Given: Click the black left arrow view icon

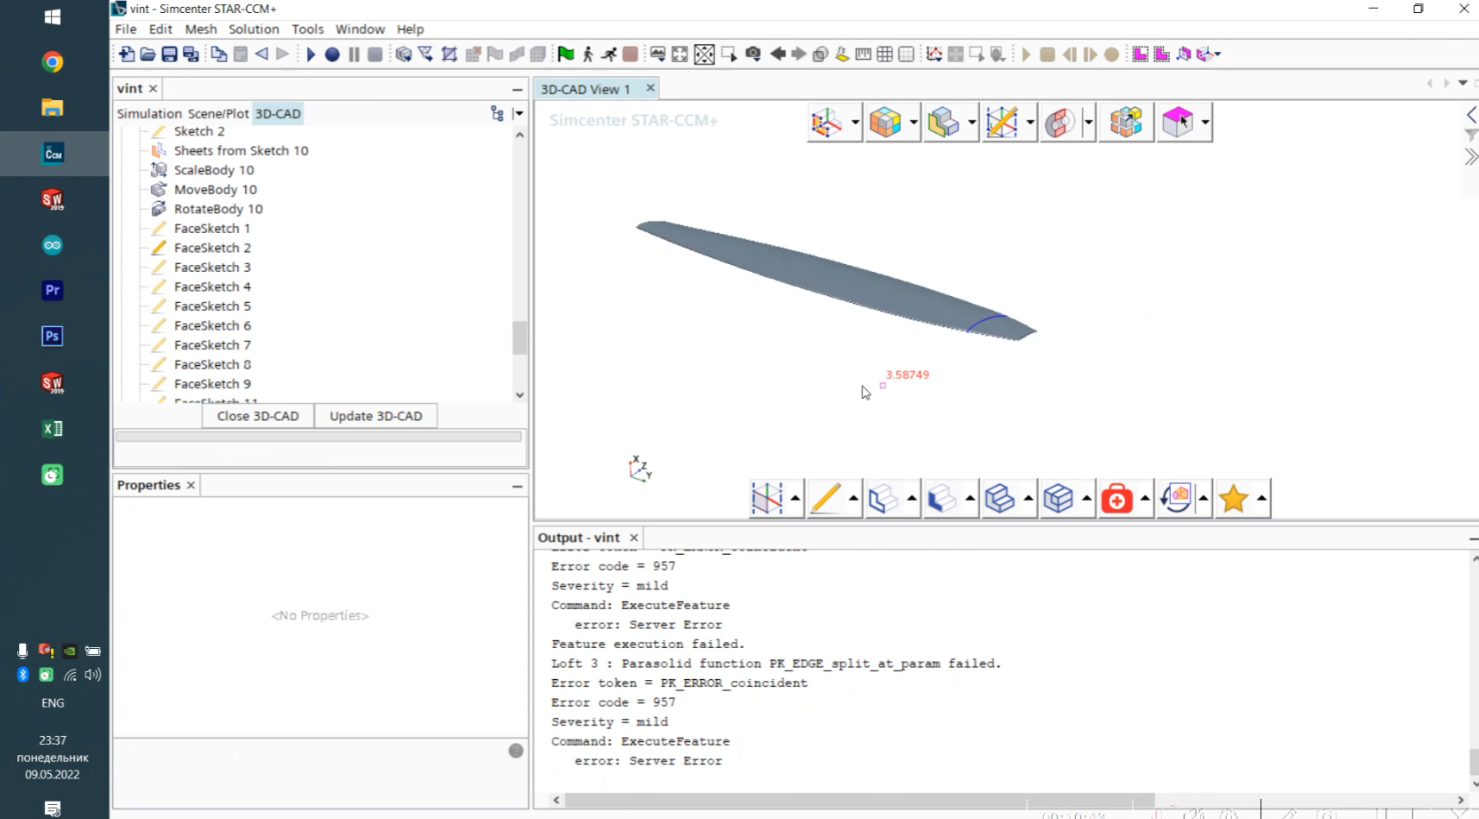Looking at the screenshot, I should [777, 54].
